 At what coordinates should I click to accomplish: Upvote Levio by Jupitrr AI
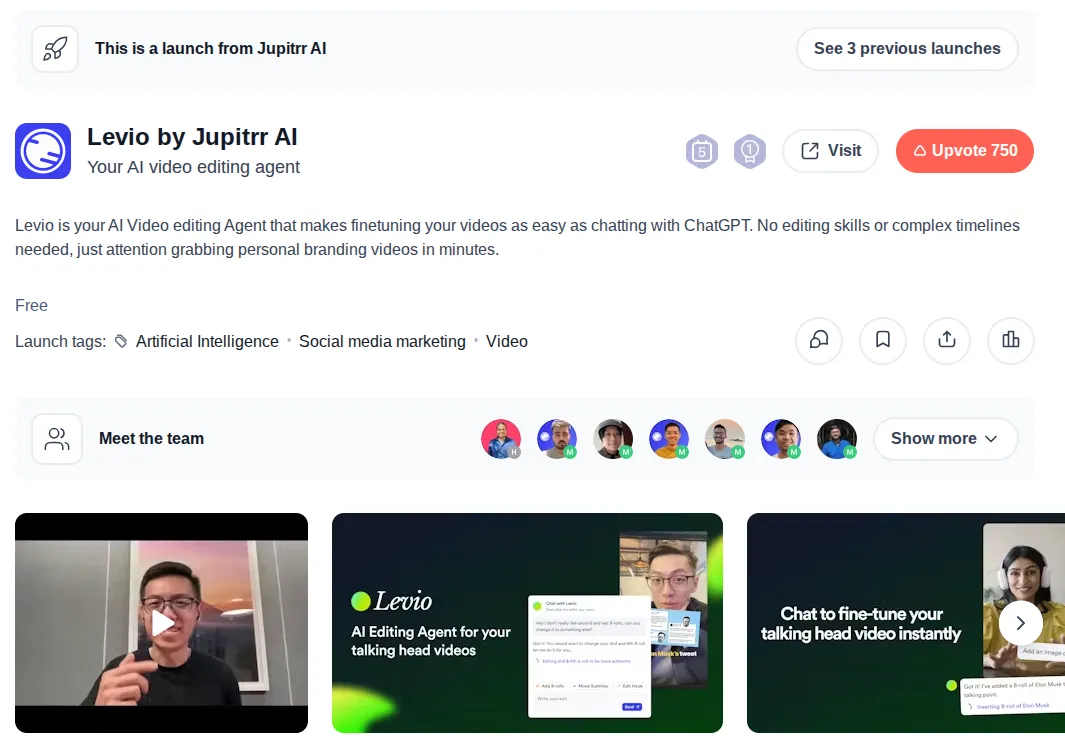tap(964, 151)
